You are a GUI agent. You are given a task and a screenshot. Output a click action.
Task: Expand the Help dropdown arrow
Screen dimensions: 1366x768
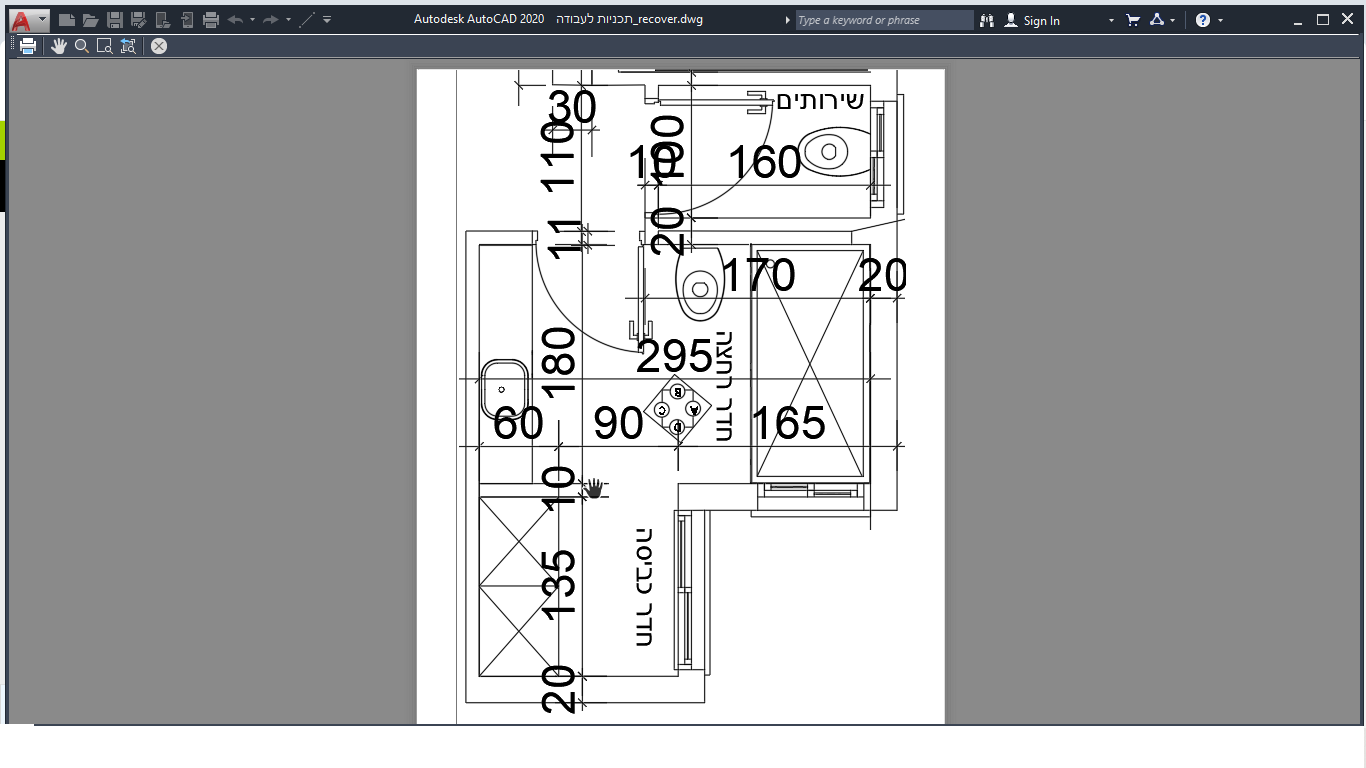[1221, 20]
